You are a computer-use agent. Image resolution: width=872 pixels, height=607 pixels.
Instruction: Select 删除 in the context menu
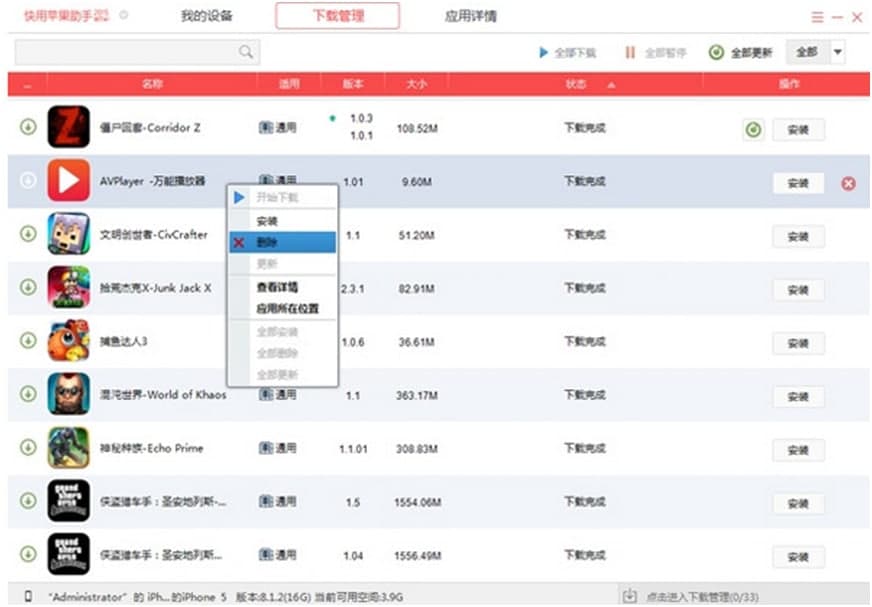267,242
